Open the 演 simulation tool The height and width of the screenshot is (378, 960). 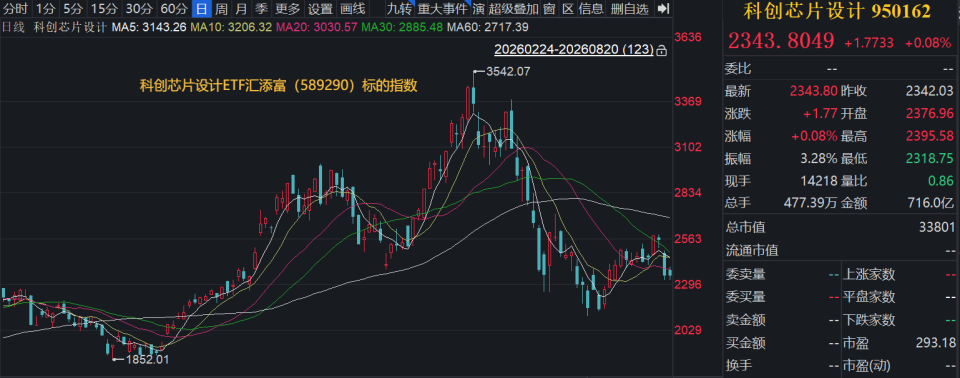(x=478, y=9)
